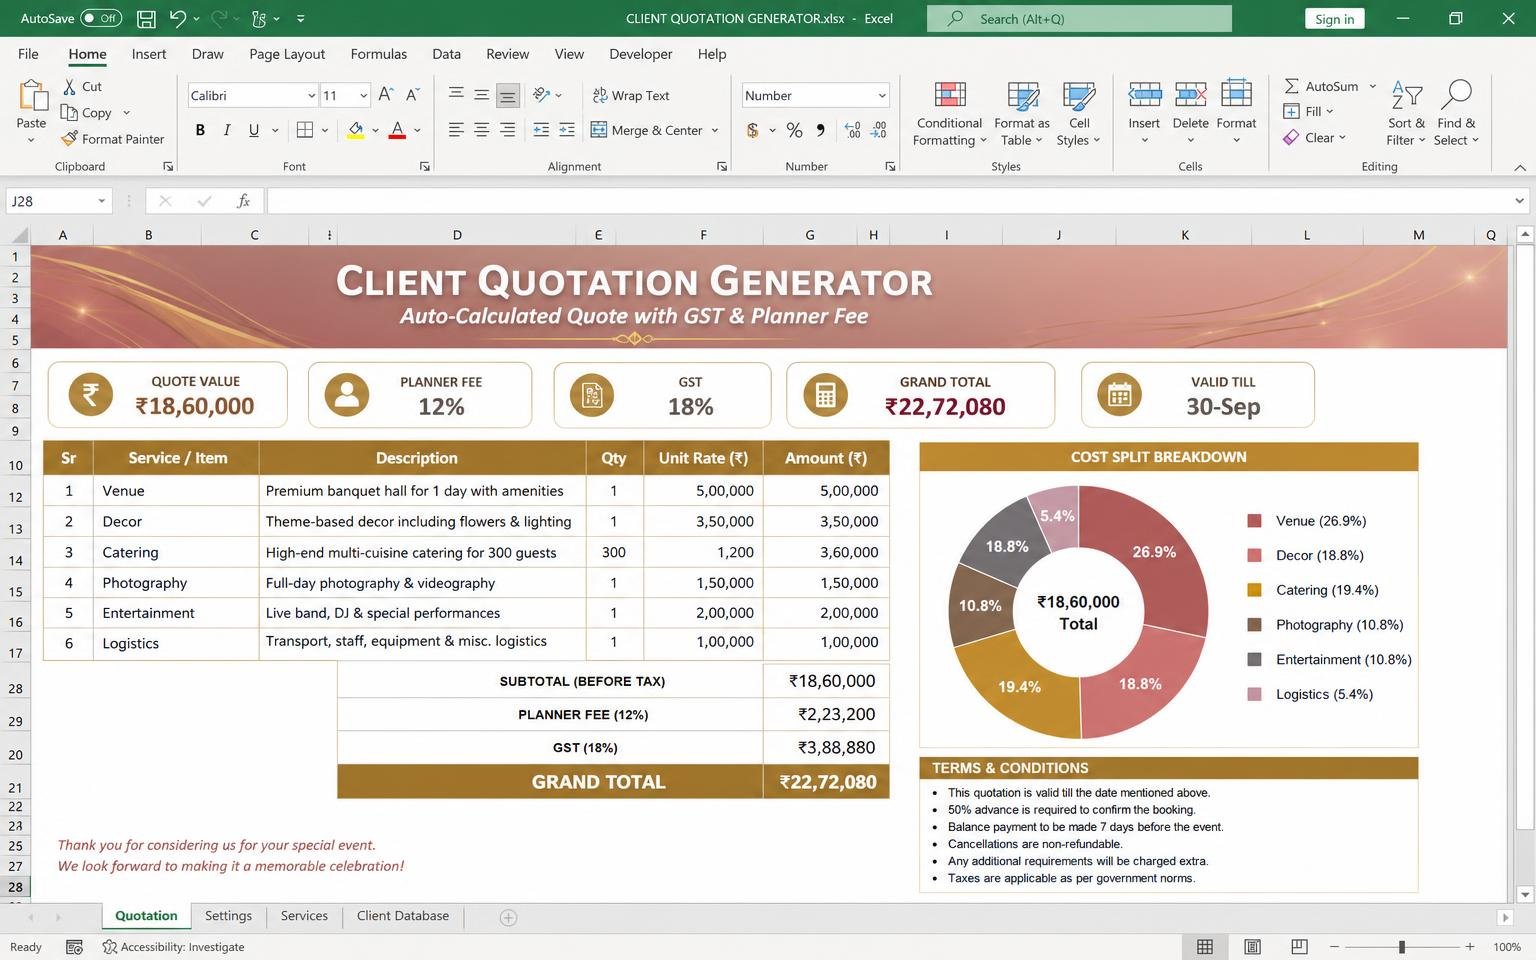Click AutoSum button
Screen dimensions: 1536x960
pos(1322,86)
